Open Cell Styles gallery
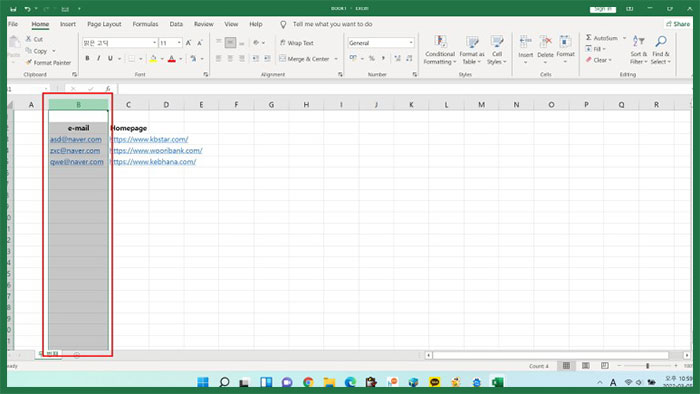700x394 pixels. tap(496, 50)
